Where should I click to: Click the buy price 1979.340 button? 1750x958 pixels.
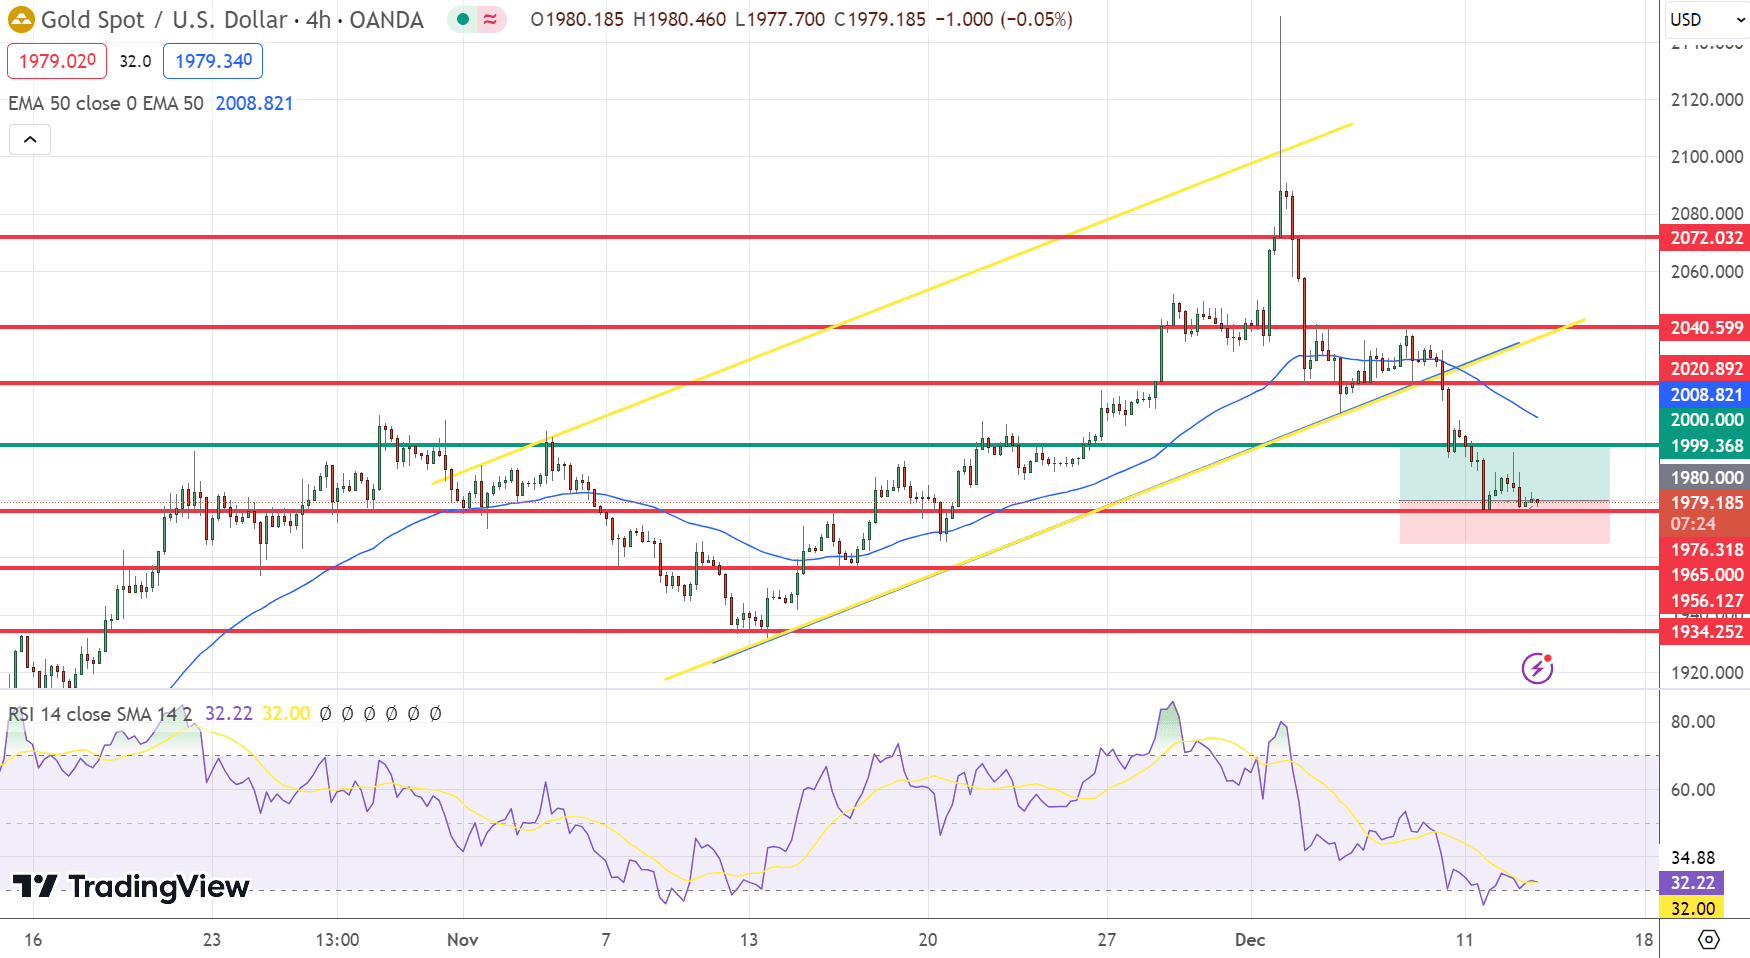213,61
